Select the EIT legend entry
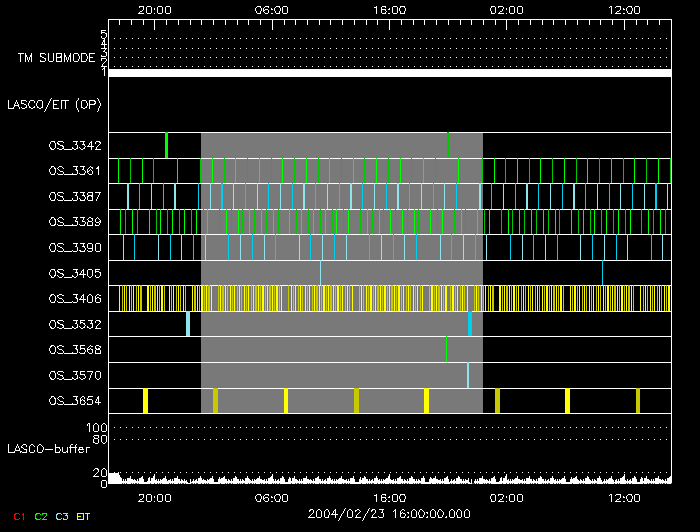Viewport: 700px width, 532px height. (84, 516)
